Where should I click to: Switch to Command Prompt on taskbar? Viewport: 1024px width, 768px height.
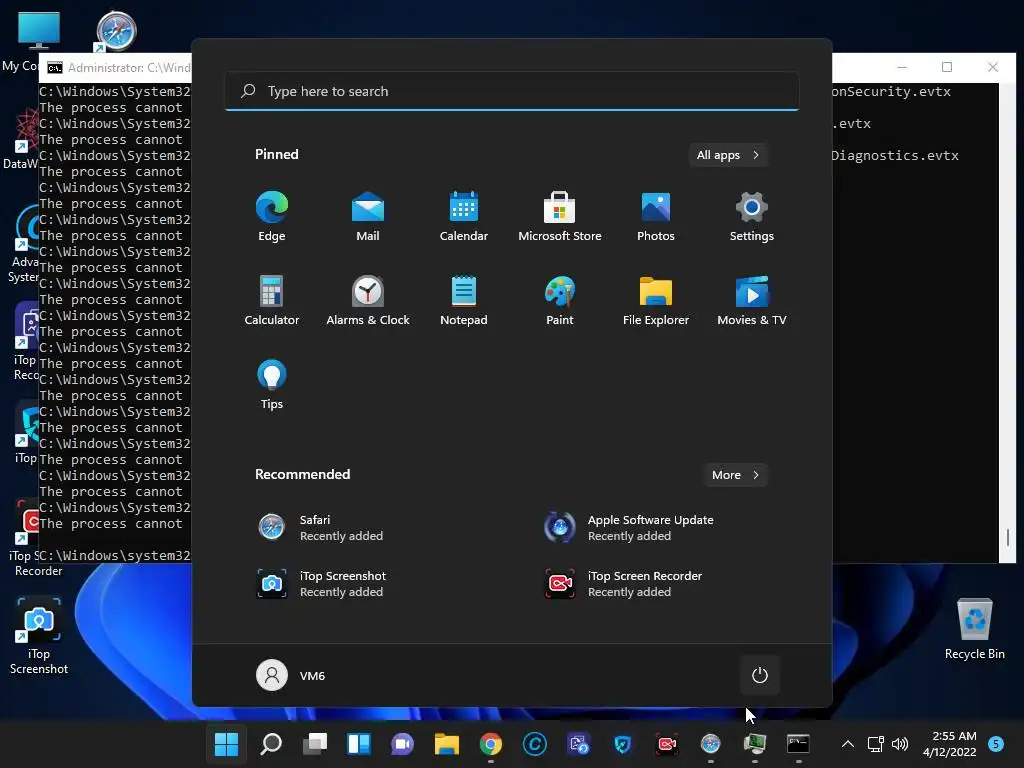(x=798, y=744)
